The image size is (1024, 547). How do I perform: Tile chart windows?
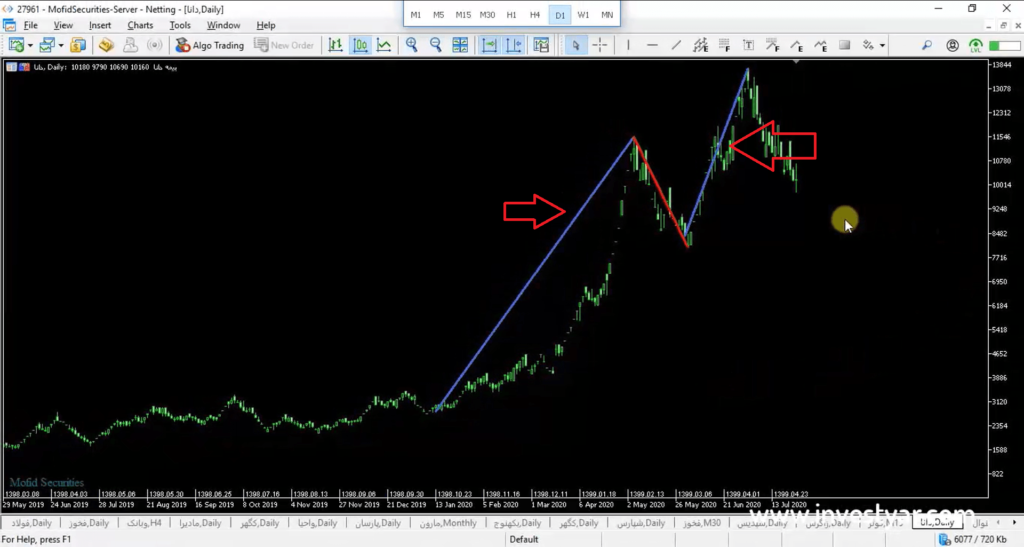pyautogui.click(x=460, y=45)
